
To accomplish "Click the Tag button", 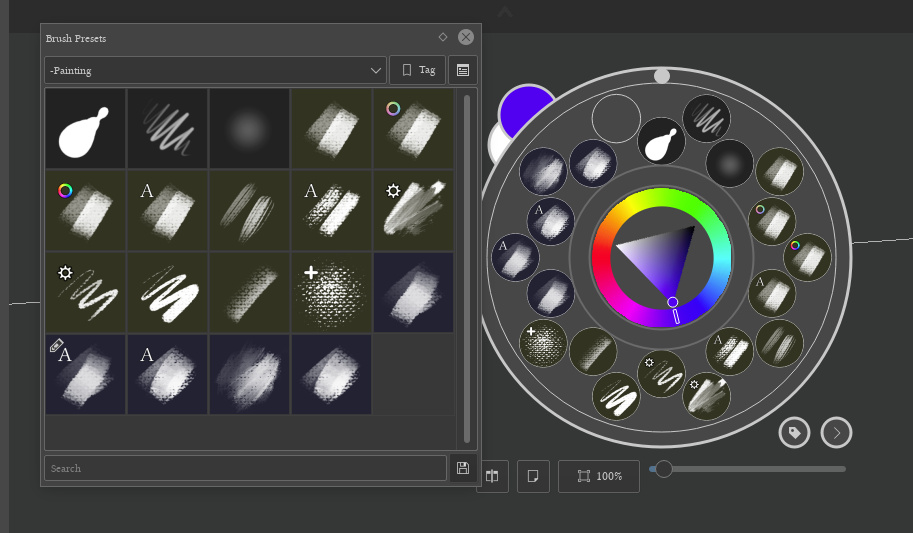I will (x=417, y=70).
